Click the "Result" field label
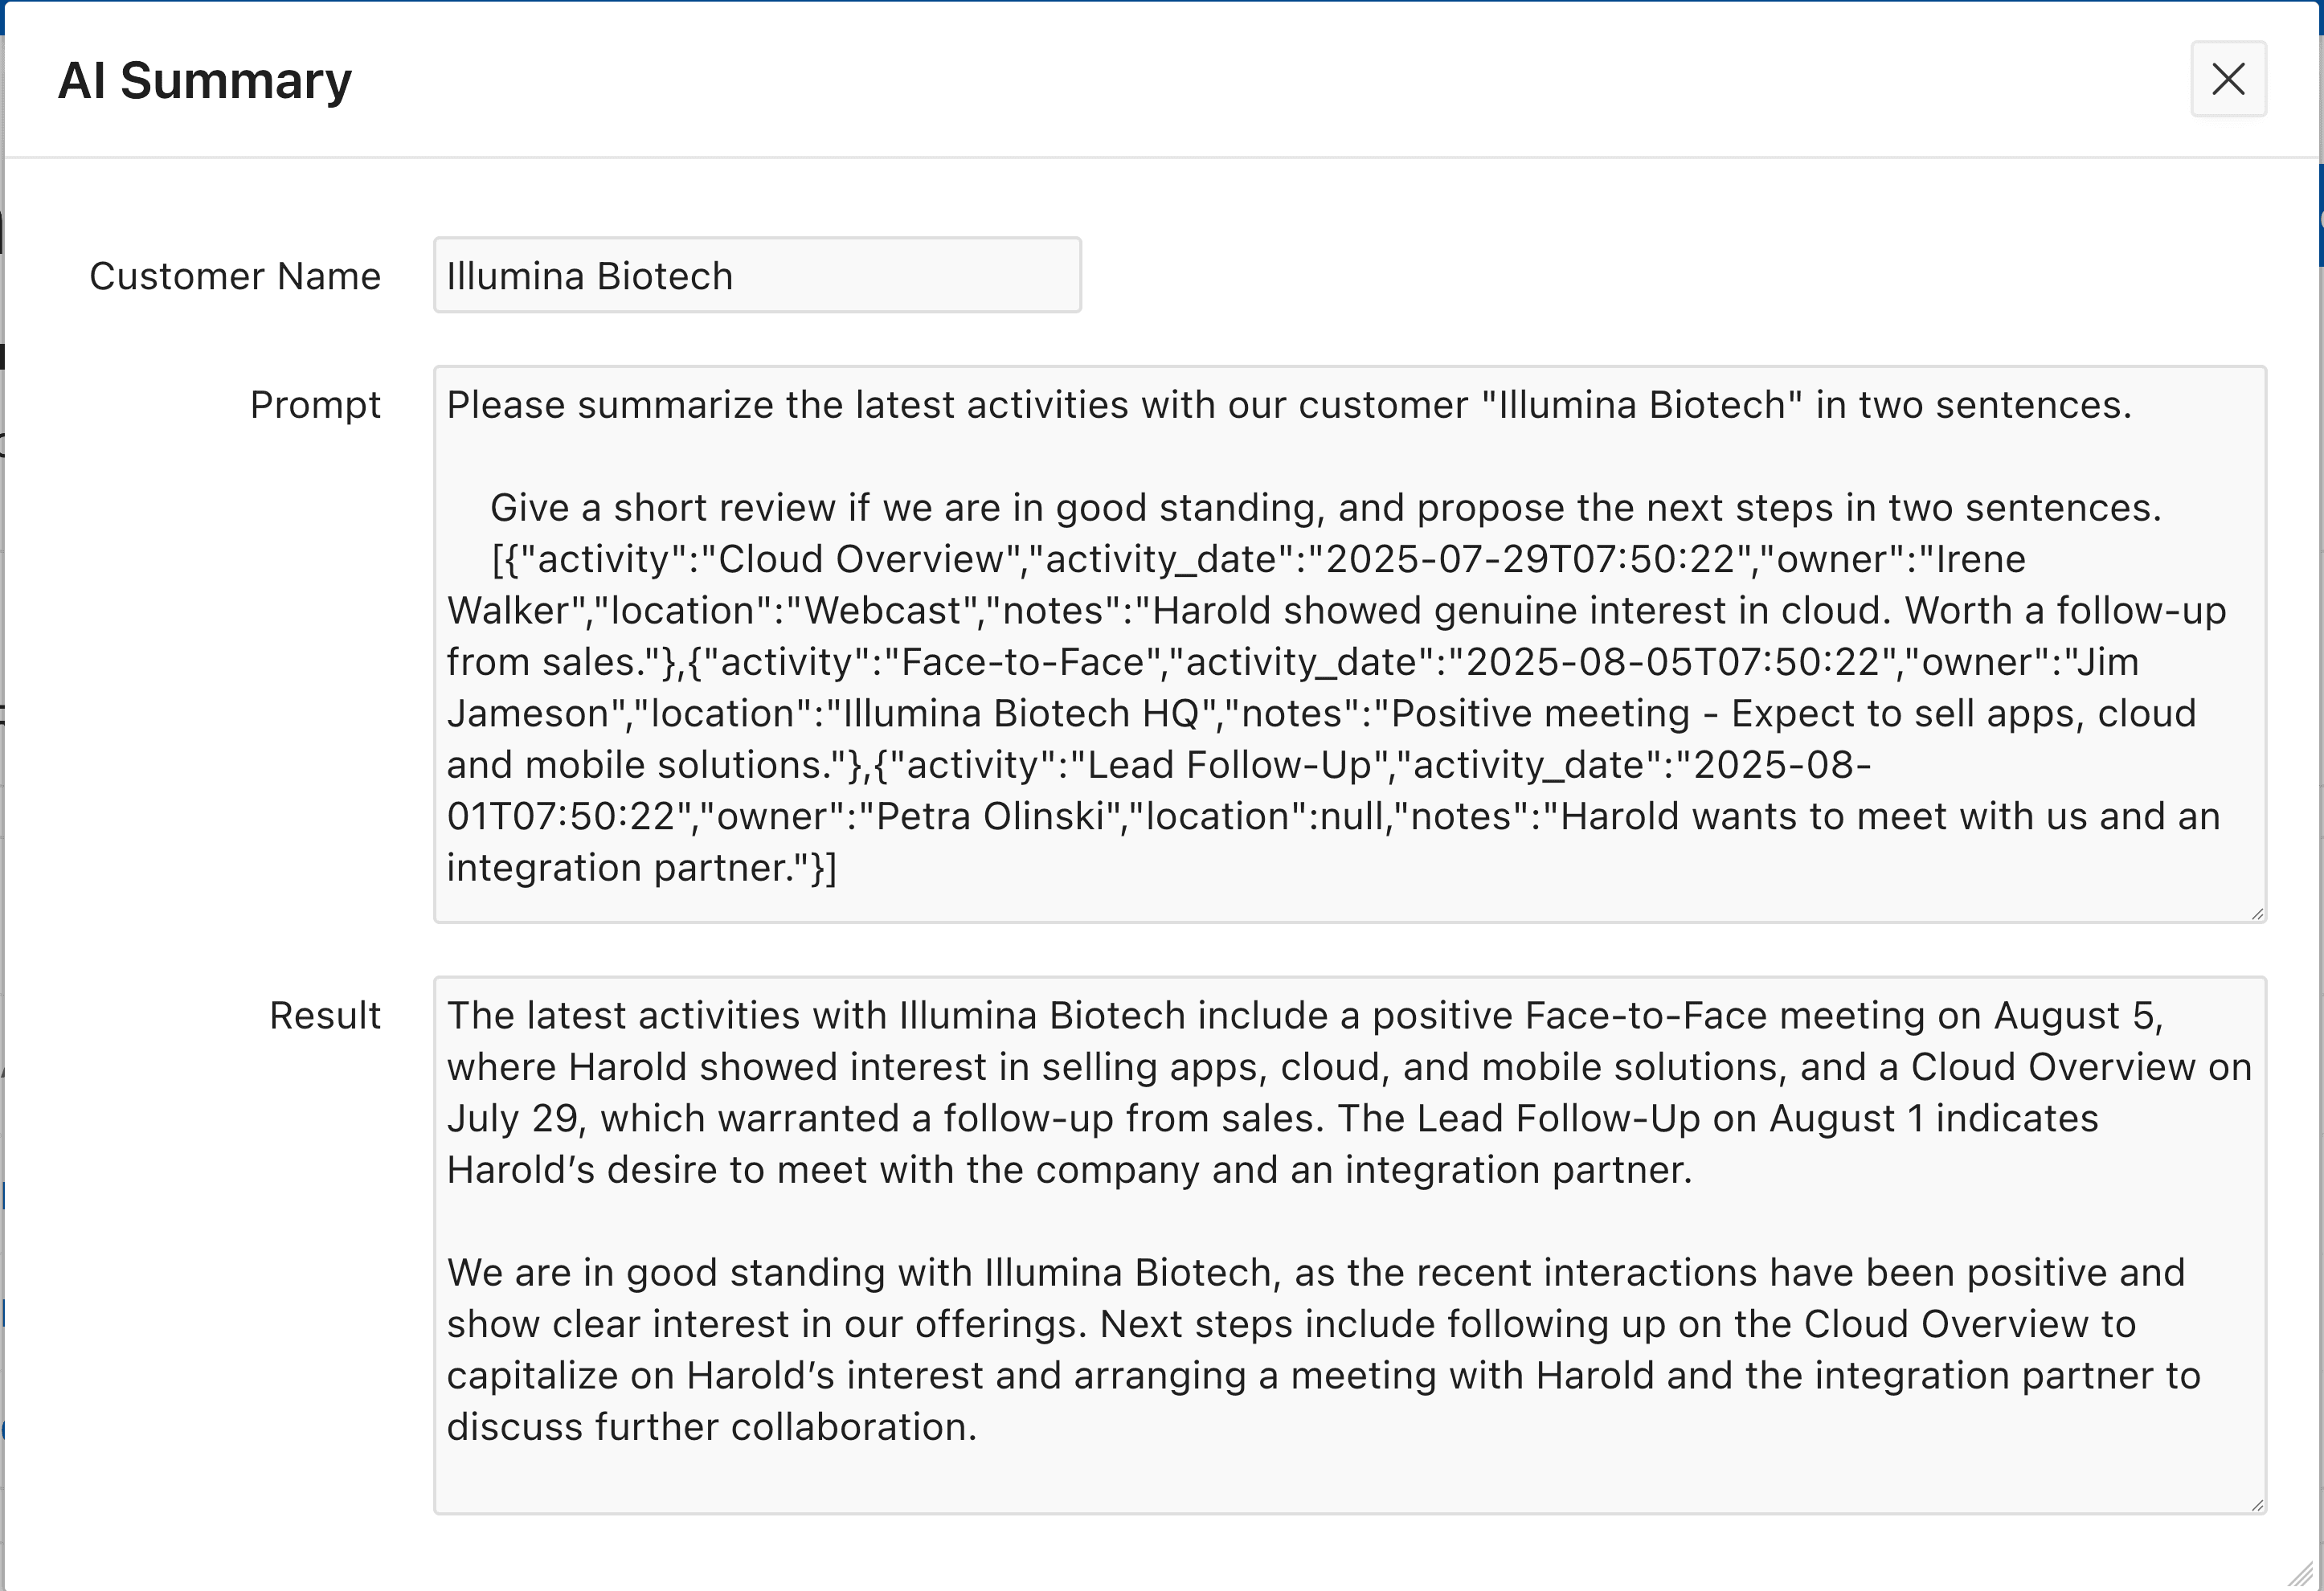Viewport: 2324px width, 1591px height. [325, 1016]
